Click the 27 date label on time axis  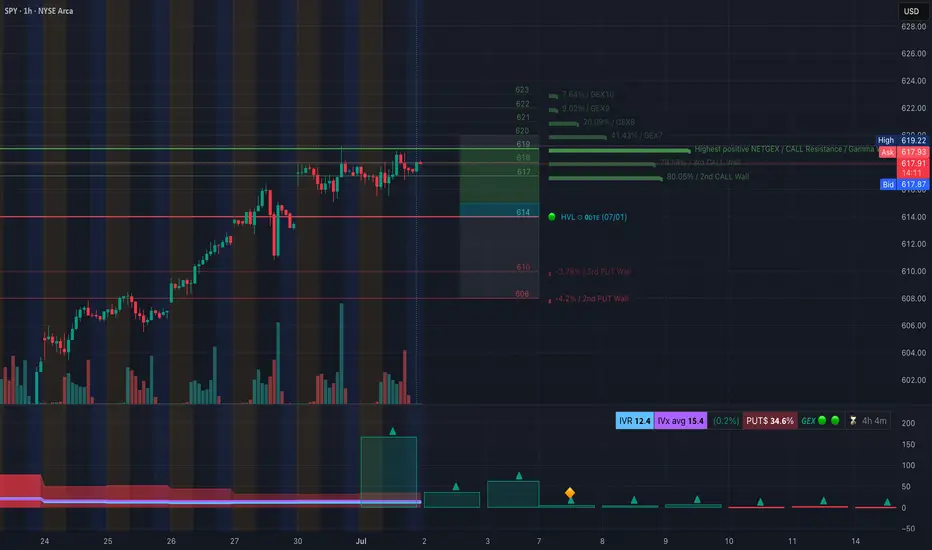[234, 541]
